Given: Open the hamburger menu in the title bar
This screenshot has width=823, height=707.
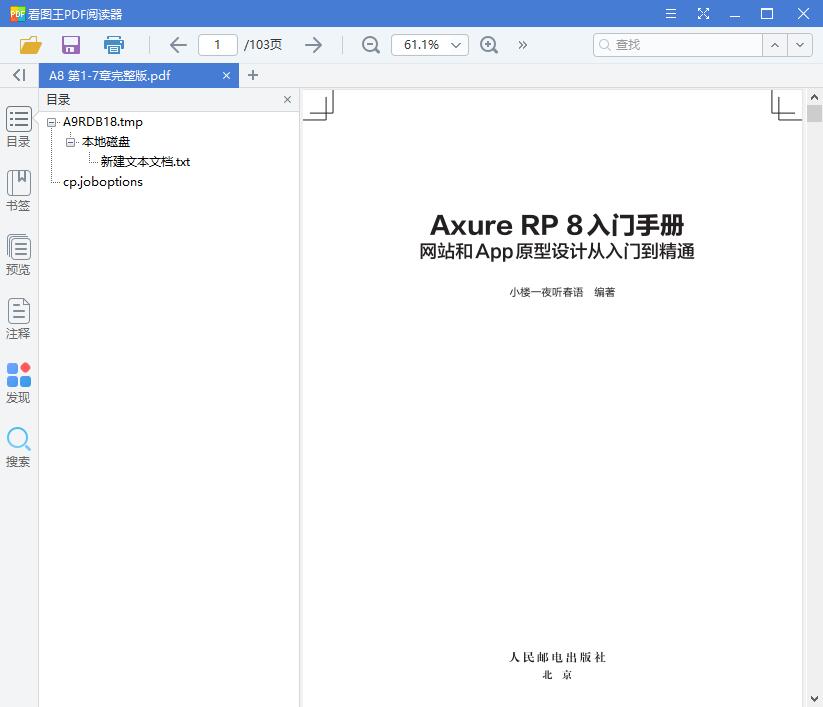Looking at the screenshot, I should 670,13.
